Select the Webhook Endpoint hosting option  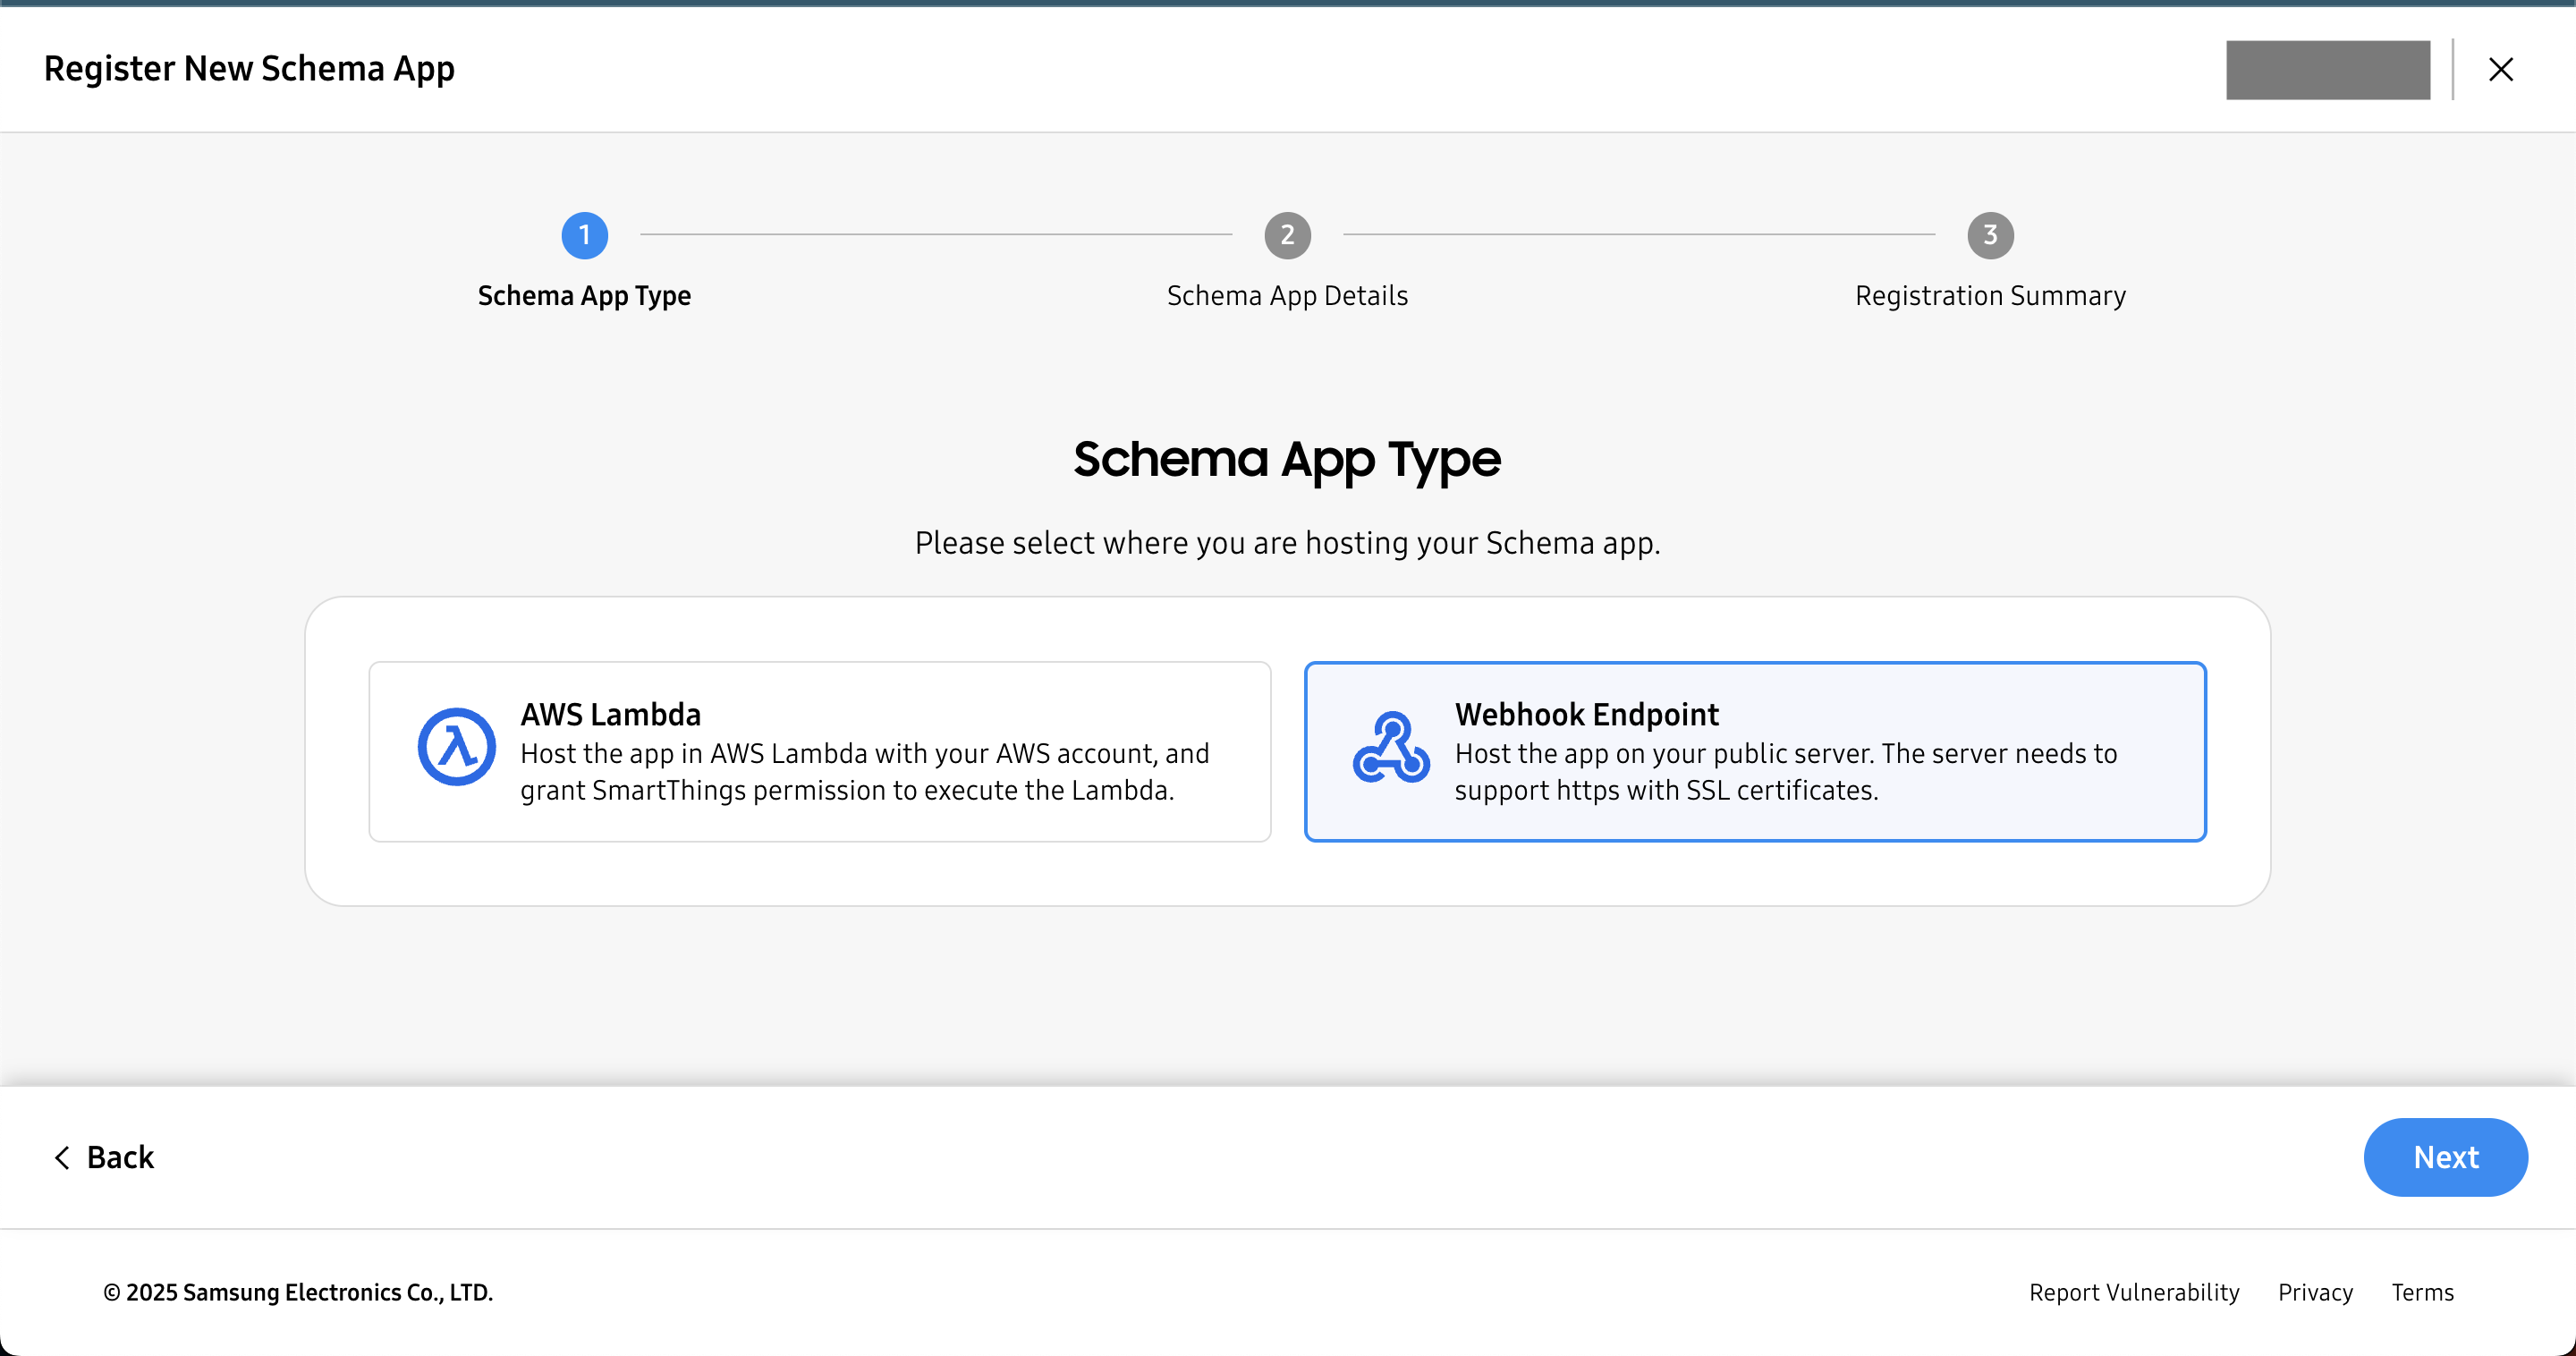click(1755, 751)
